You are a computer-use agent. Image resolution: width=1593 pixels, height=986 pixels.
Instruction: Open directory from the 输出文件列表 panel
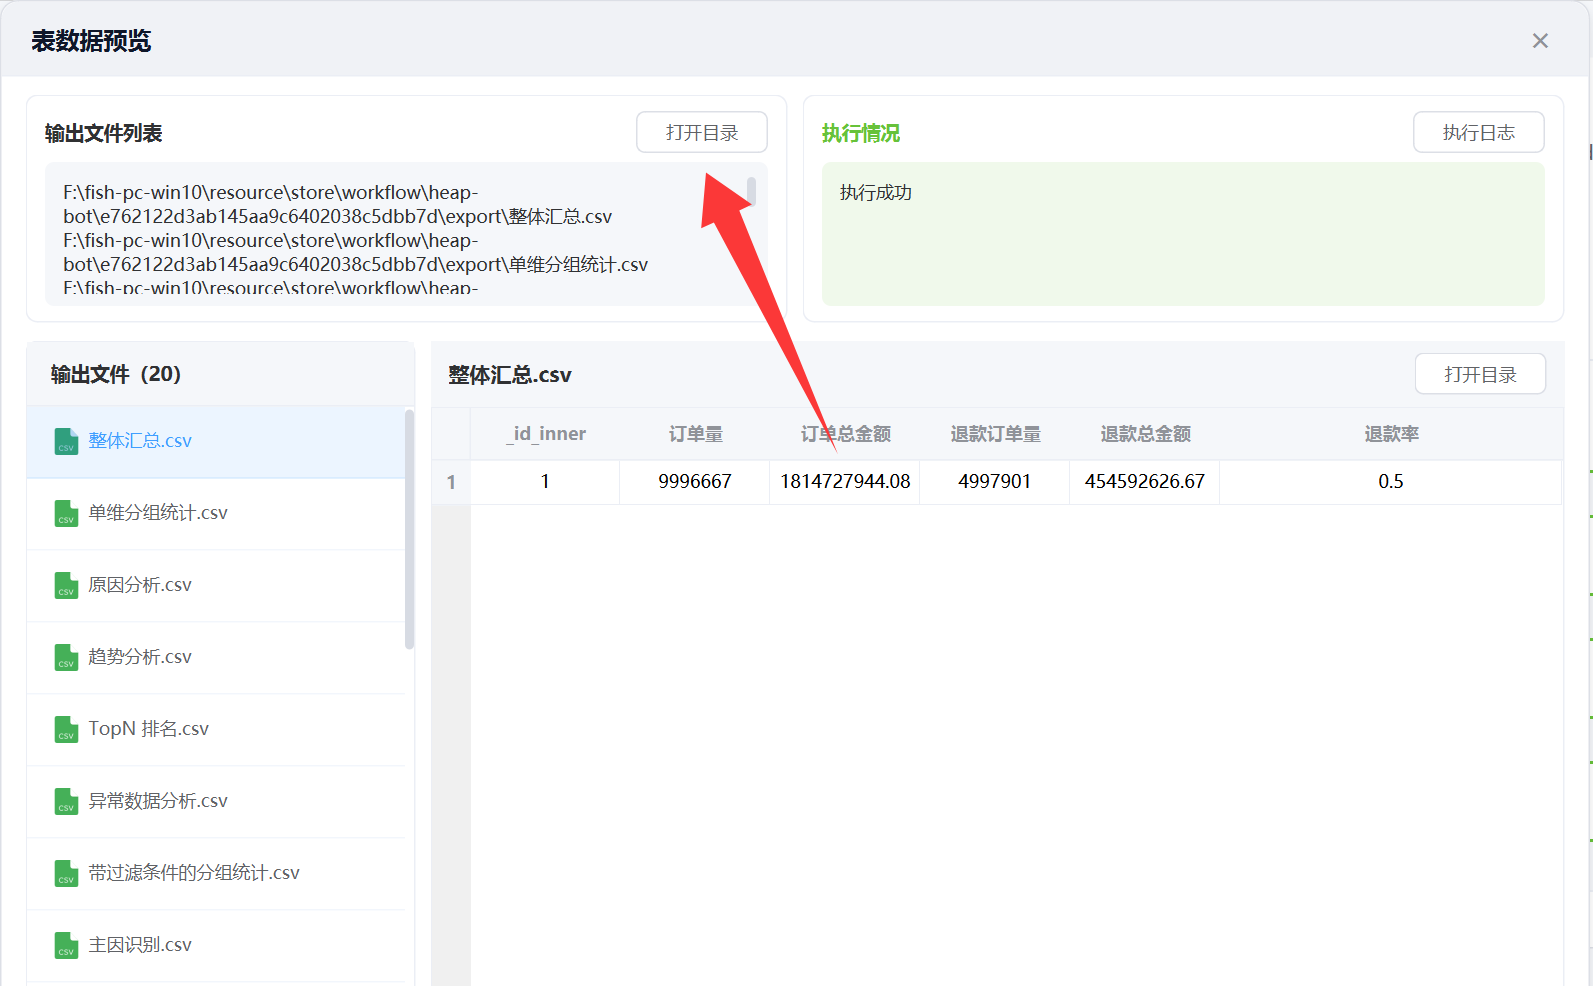point(701,133)
